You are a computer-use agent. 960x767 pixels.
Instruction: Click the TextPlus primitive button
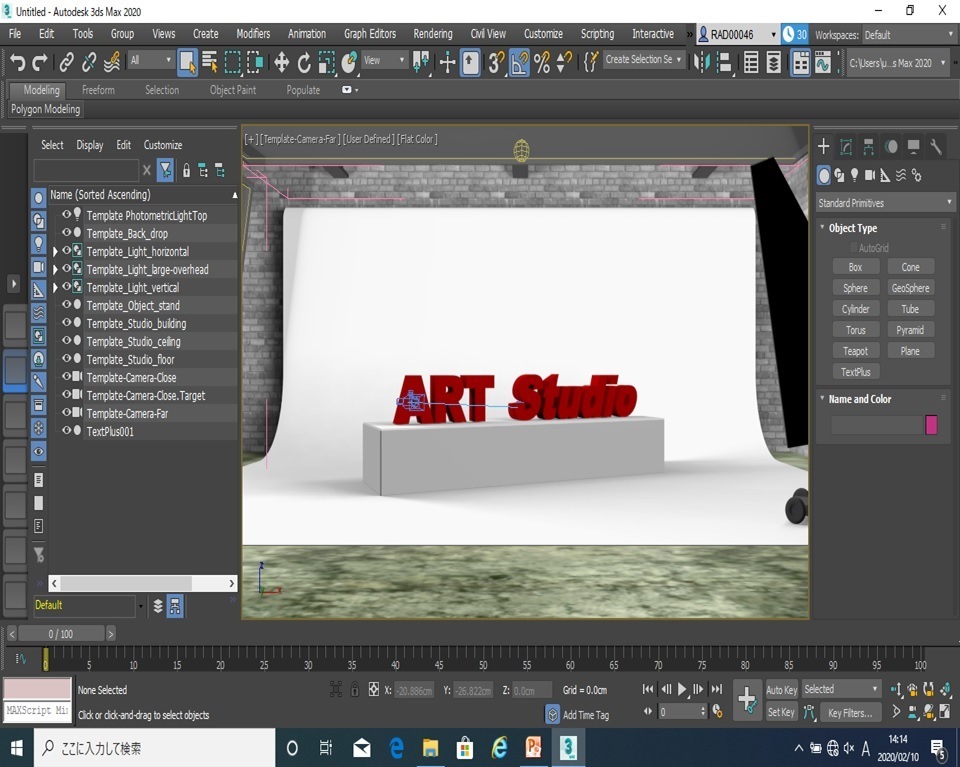pos(855,372)
